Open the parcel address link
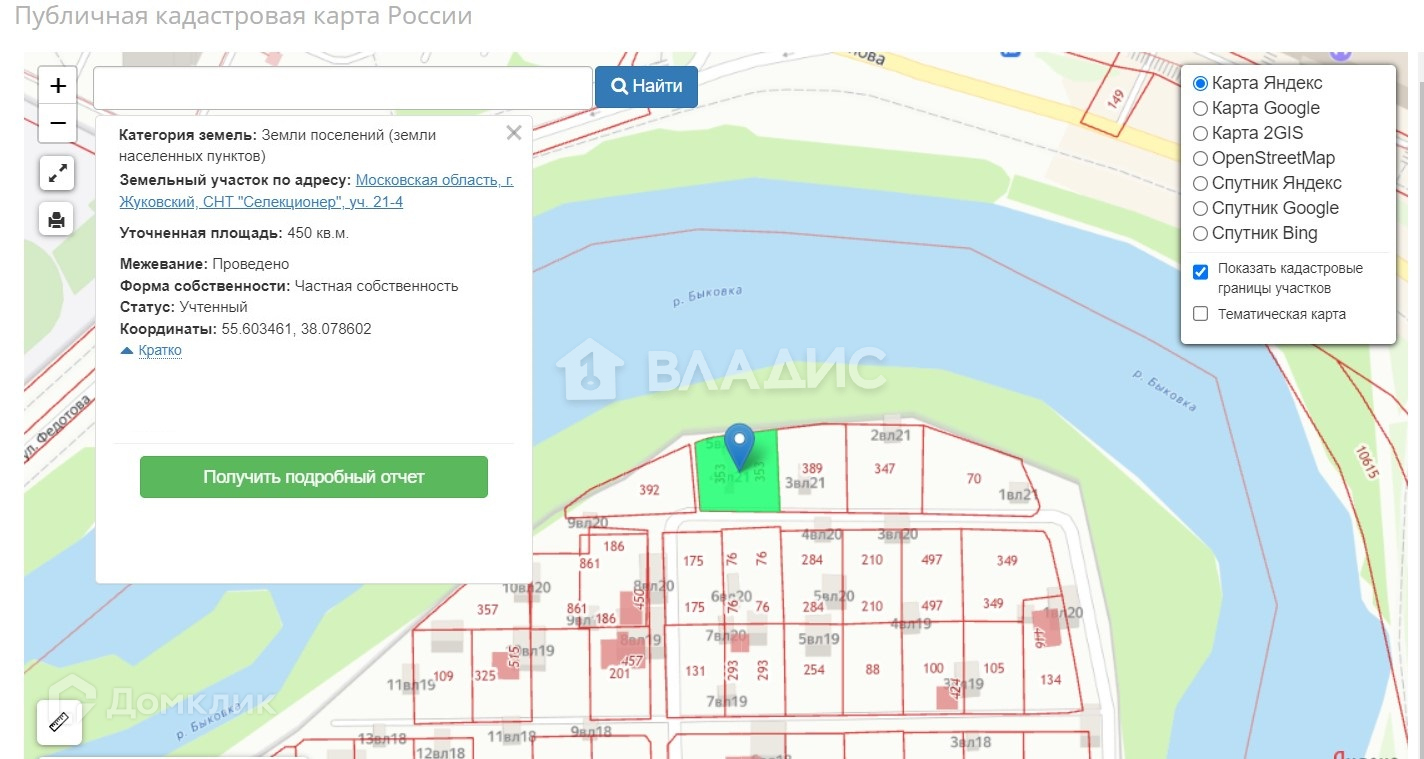Image resolution: width=1424 pixels, height=759 pixels. click(316, 191)
